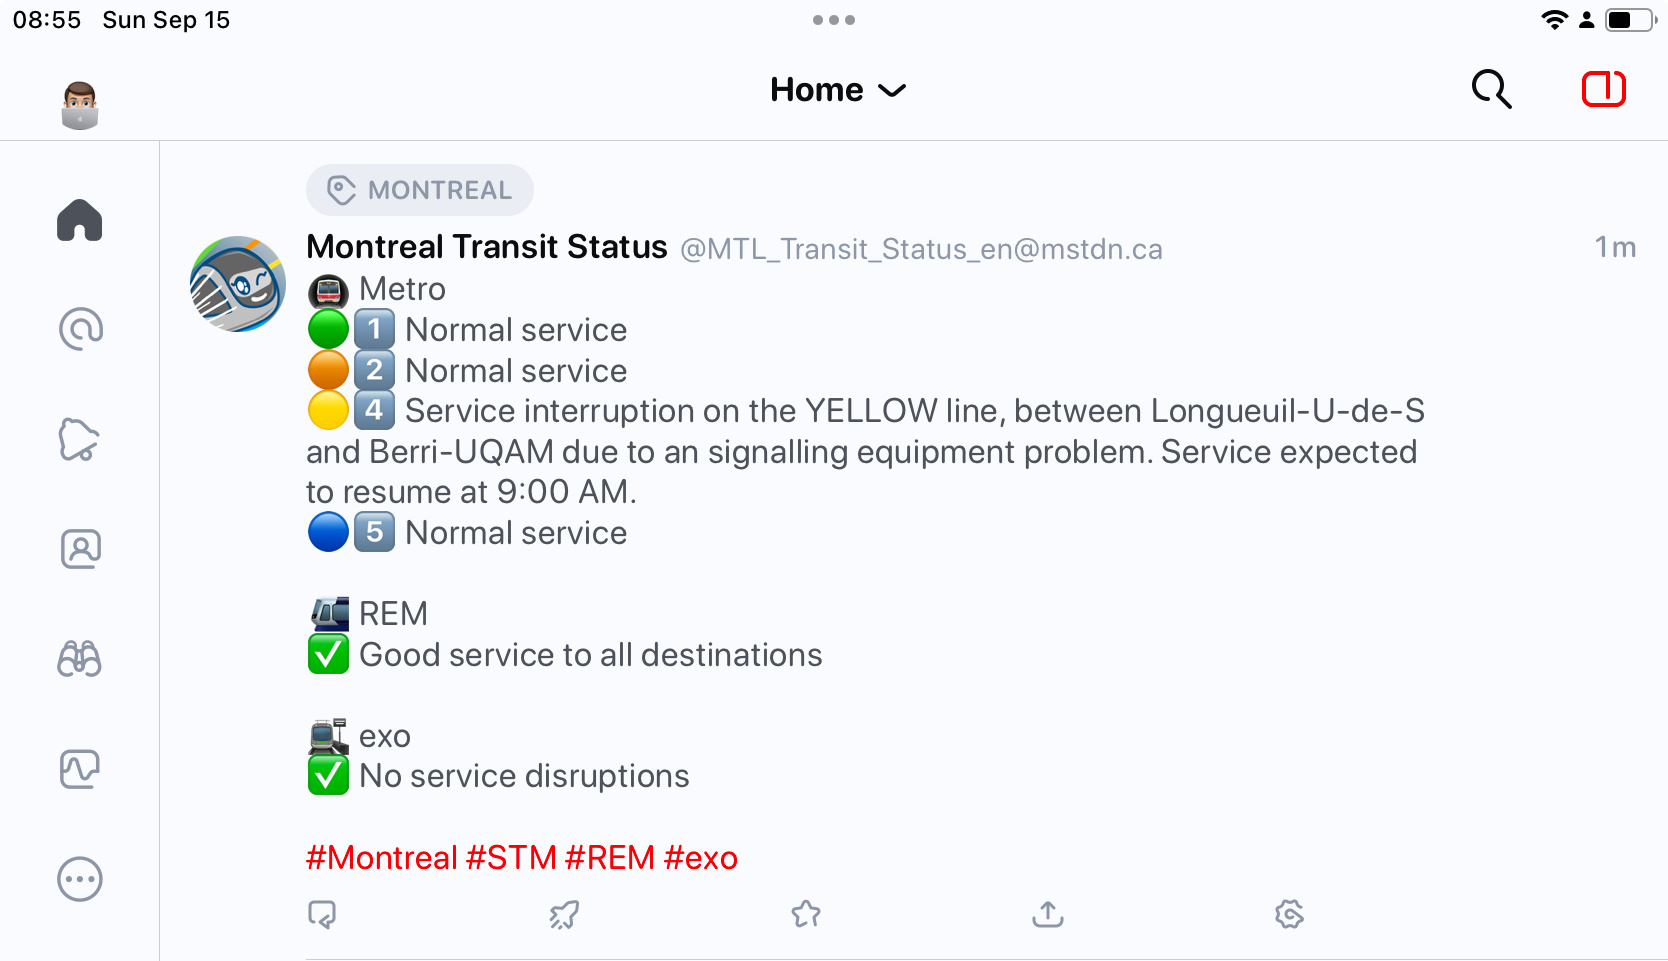This screenshot has width=1668, height=961.
Task: Open post settings gear menu
Action: coord(1290,914)
